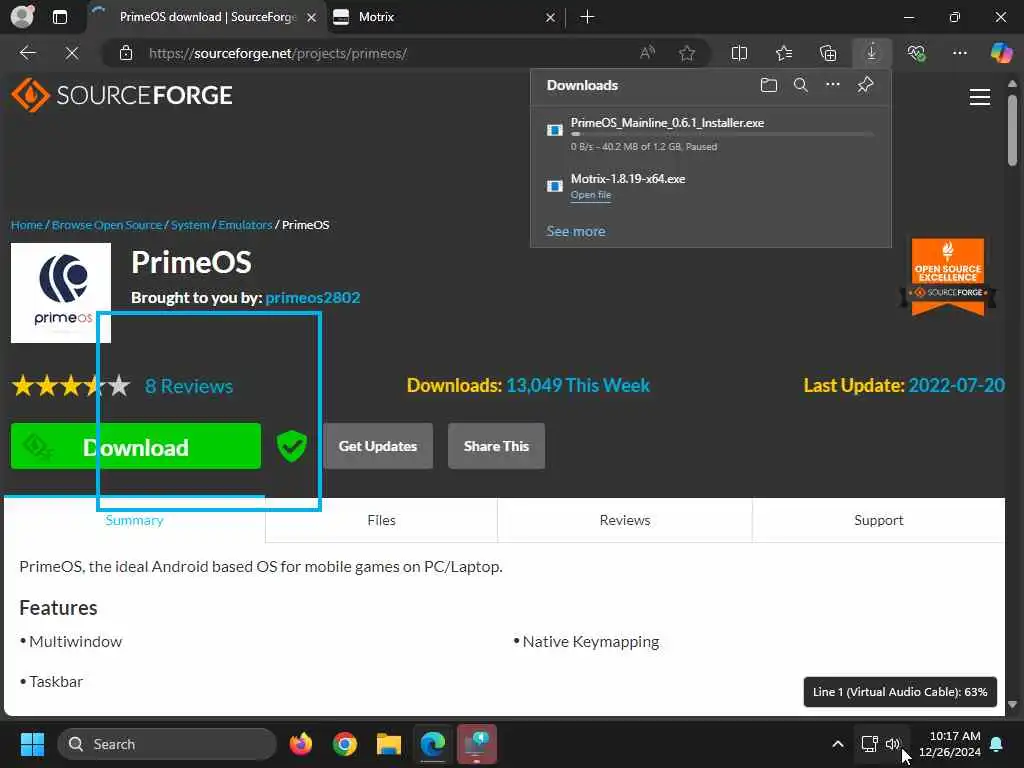Open tab actions menu icon
Image resolution: width=1024 pixels, height=768 pixels.
tap(59, 17)
